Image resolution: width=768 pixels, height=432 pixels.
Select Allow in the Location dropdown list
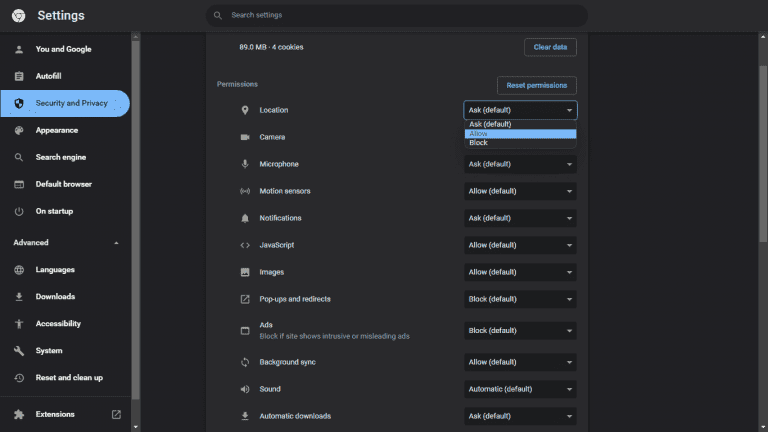520,133
